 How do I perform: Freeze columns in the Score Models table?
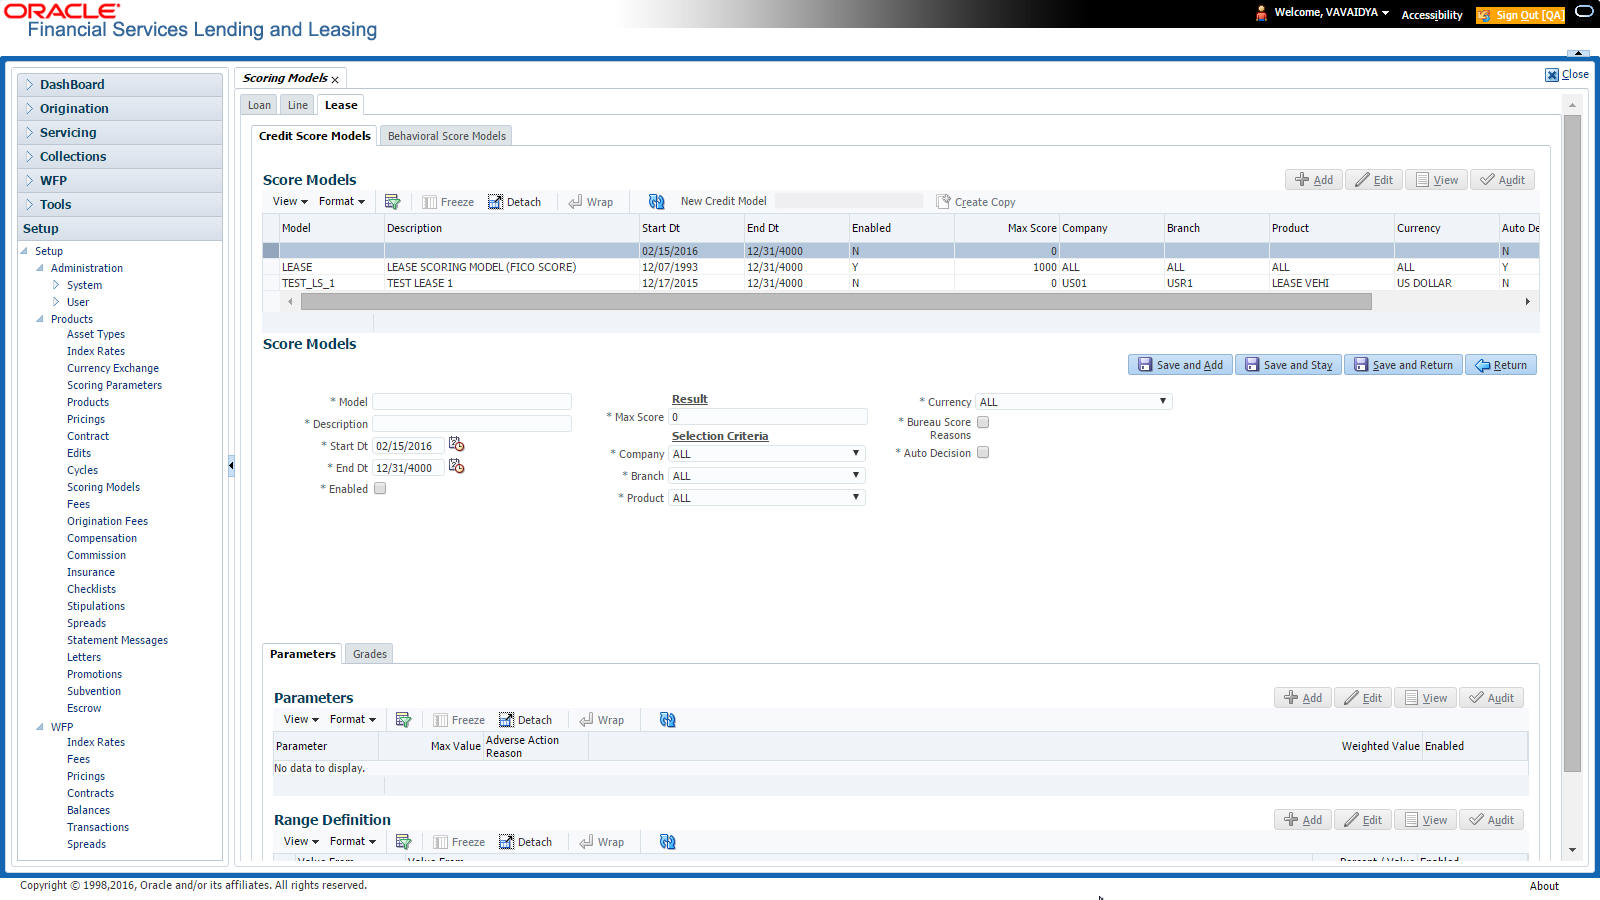[448, 202]
